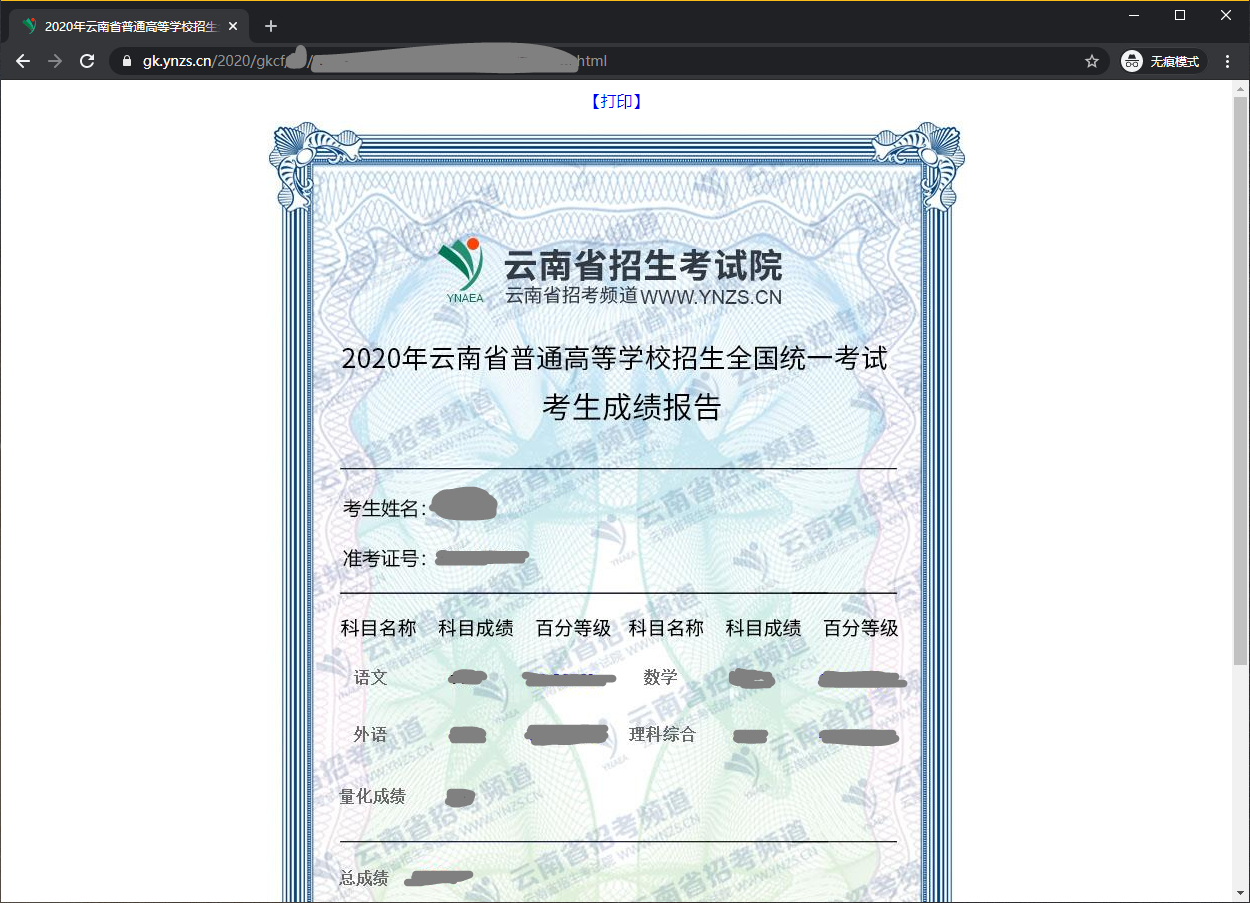The height and width of the screenshot is (903, 1250).
Task: Click the browser forward arrow
Action: [x=55, y=61]
